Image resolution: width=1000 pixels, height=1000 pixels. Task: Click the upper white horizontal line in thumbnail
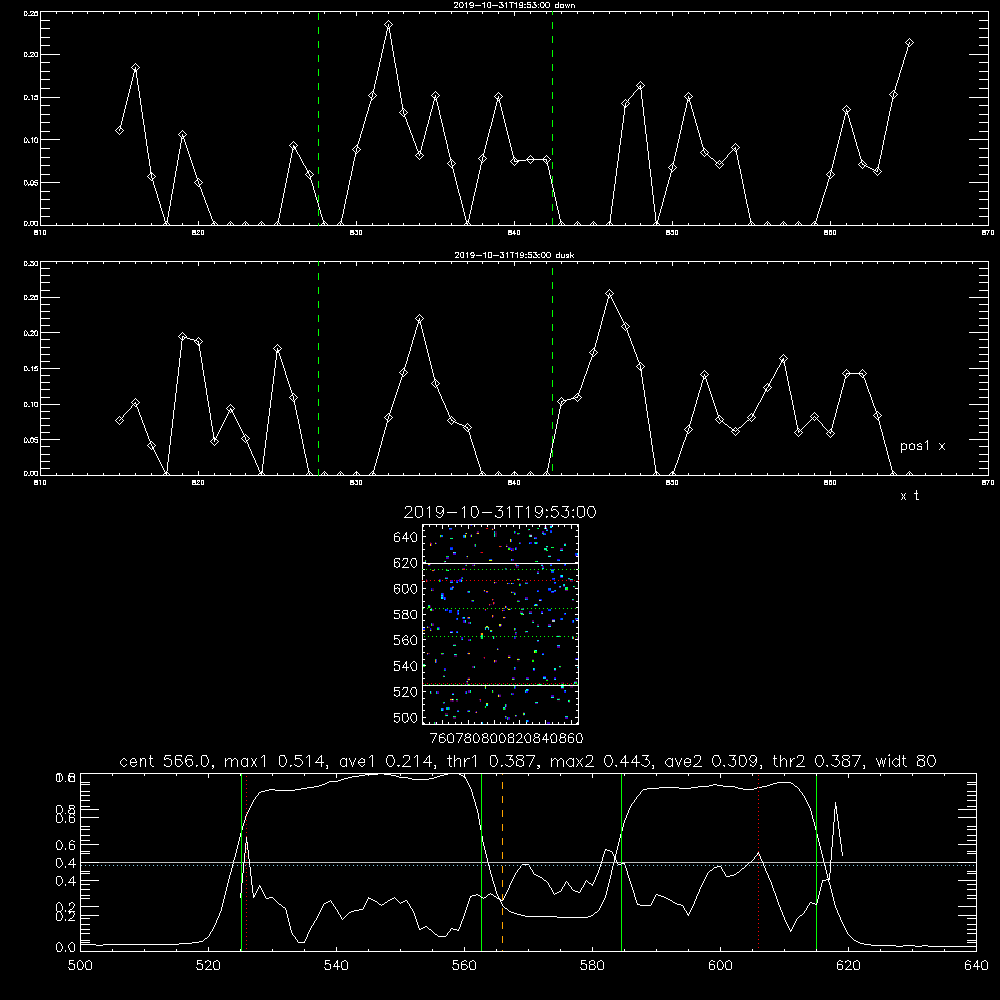501,563
